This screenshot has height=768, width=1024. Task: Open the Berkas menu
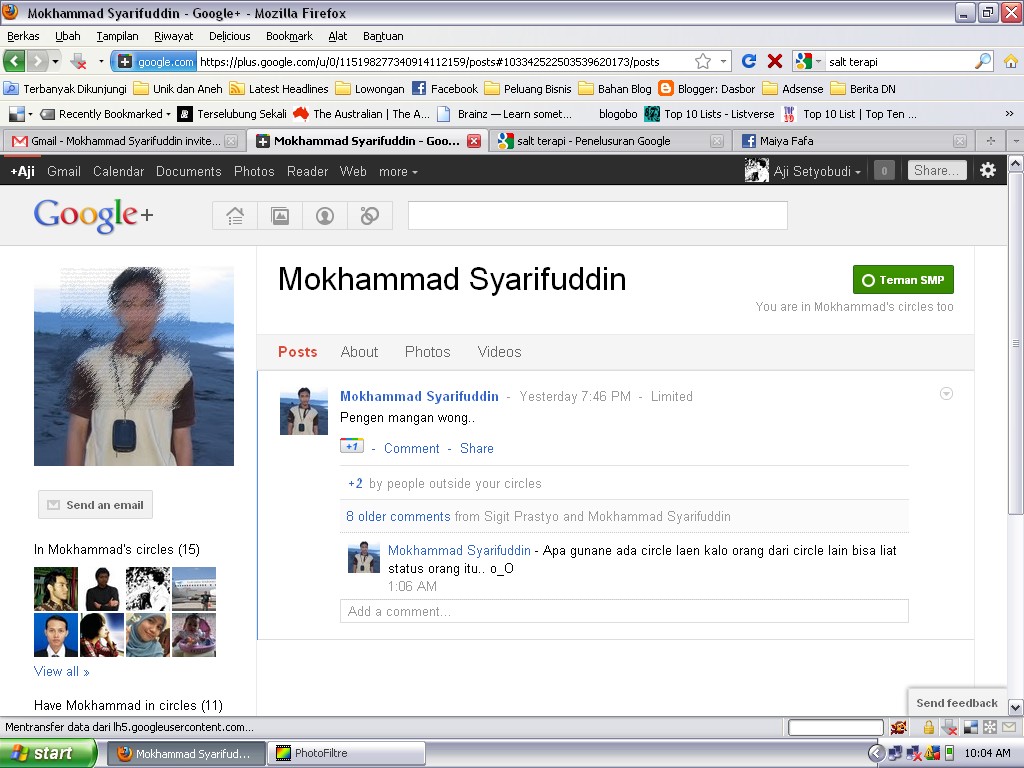pyautogui.click(x=23, y=36)
